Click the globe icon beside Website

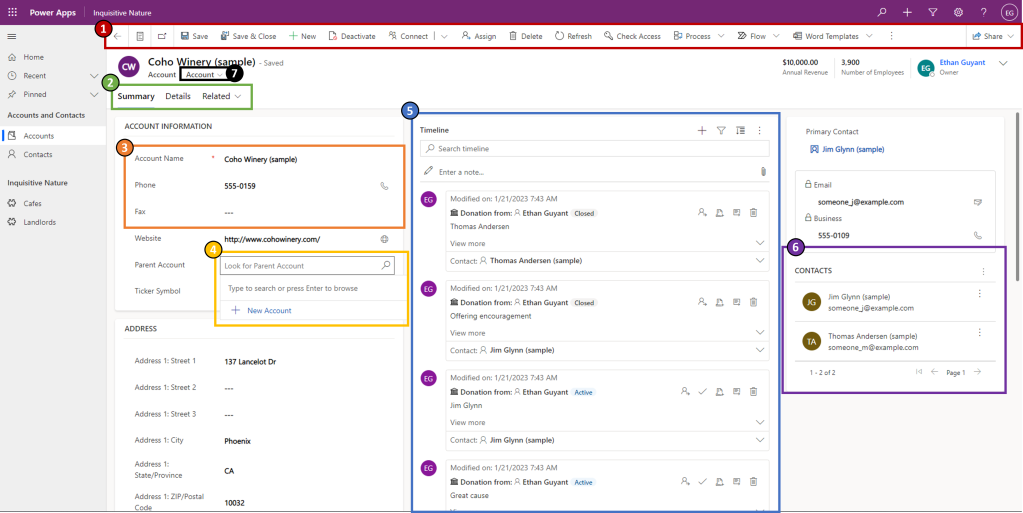(x=384, y=239)
